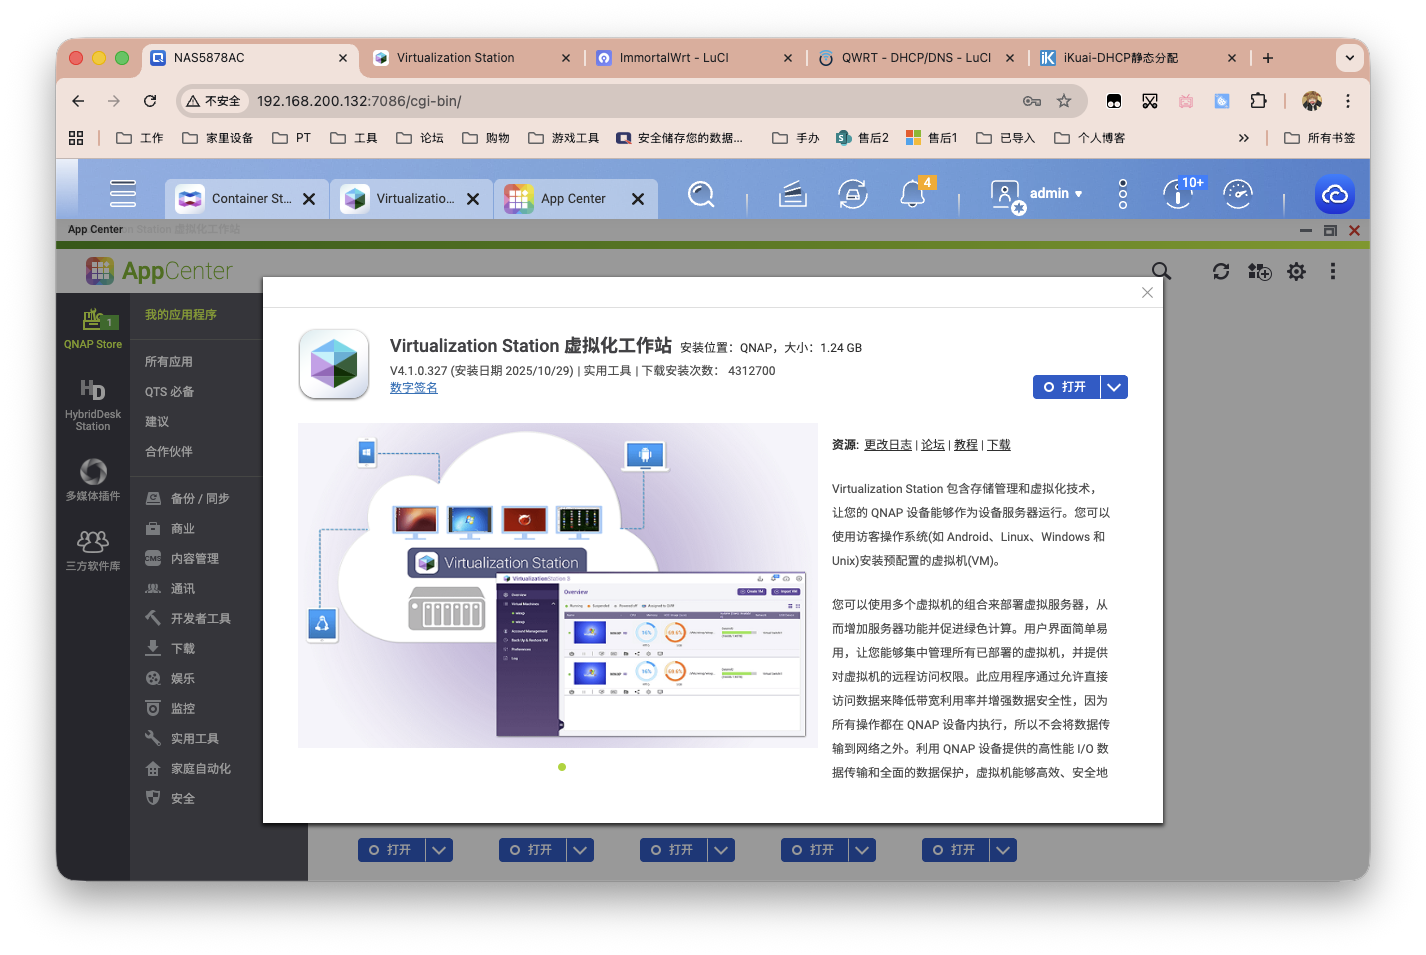Click the blue myQNAPcloud icon
Viewport: 1426px width, 955px height.
[1334, 193]
